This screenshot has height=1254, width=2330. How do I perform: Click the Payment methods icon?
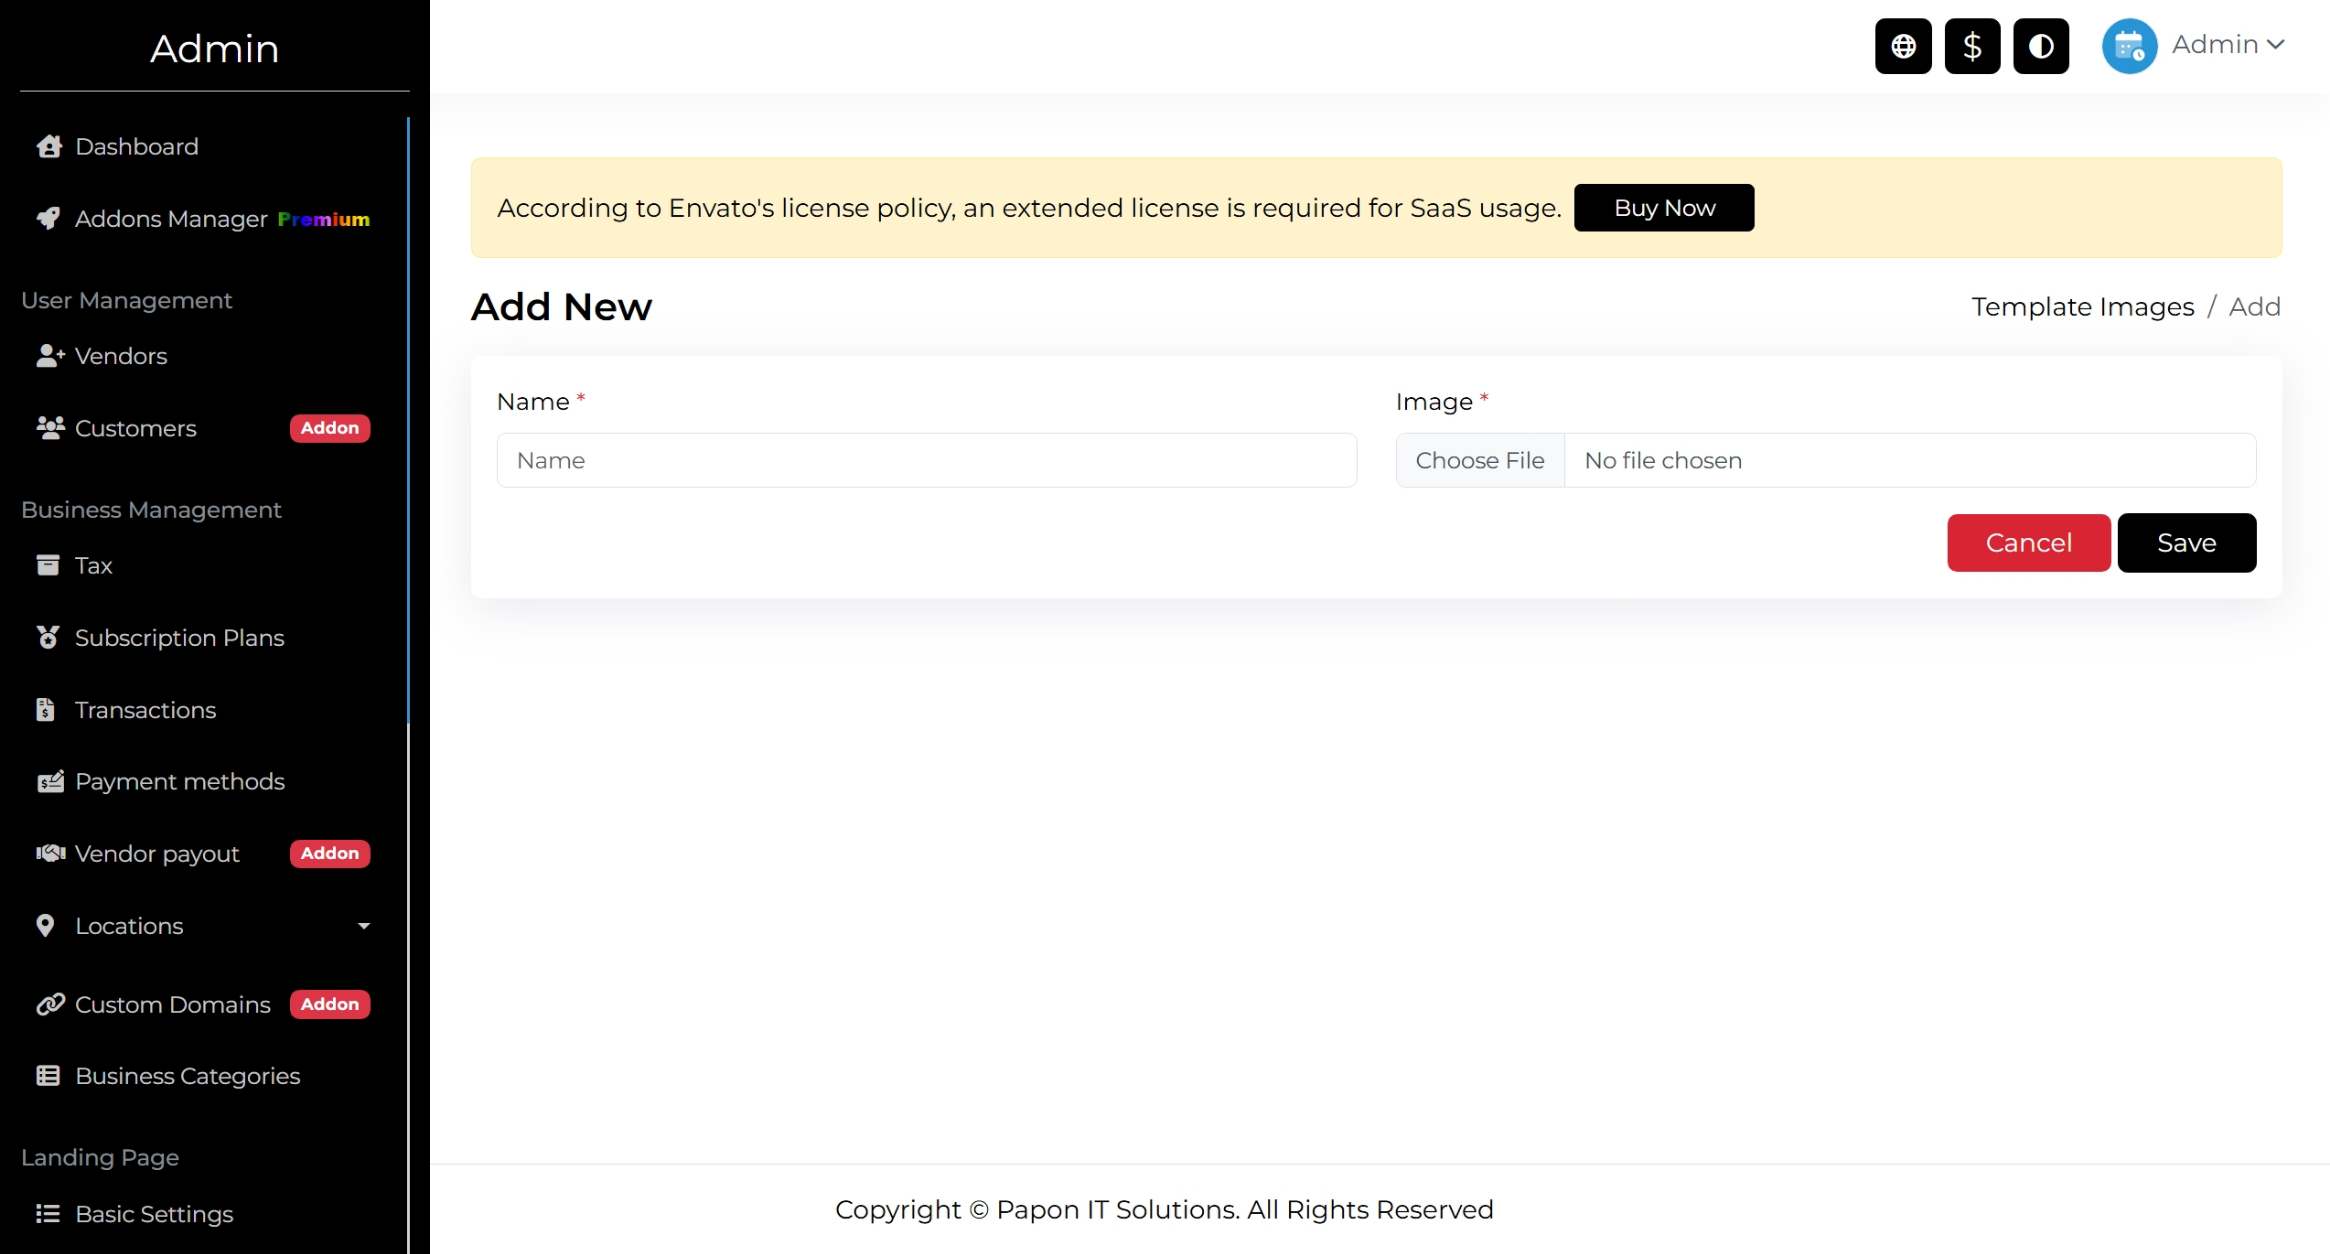tap(50, 781)
